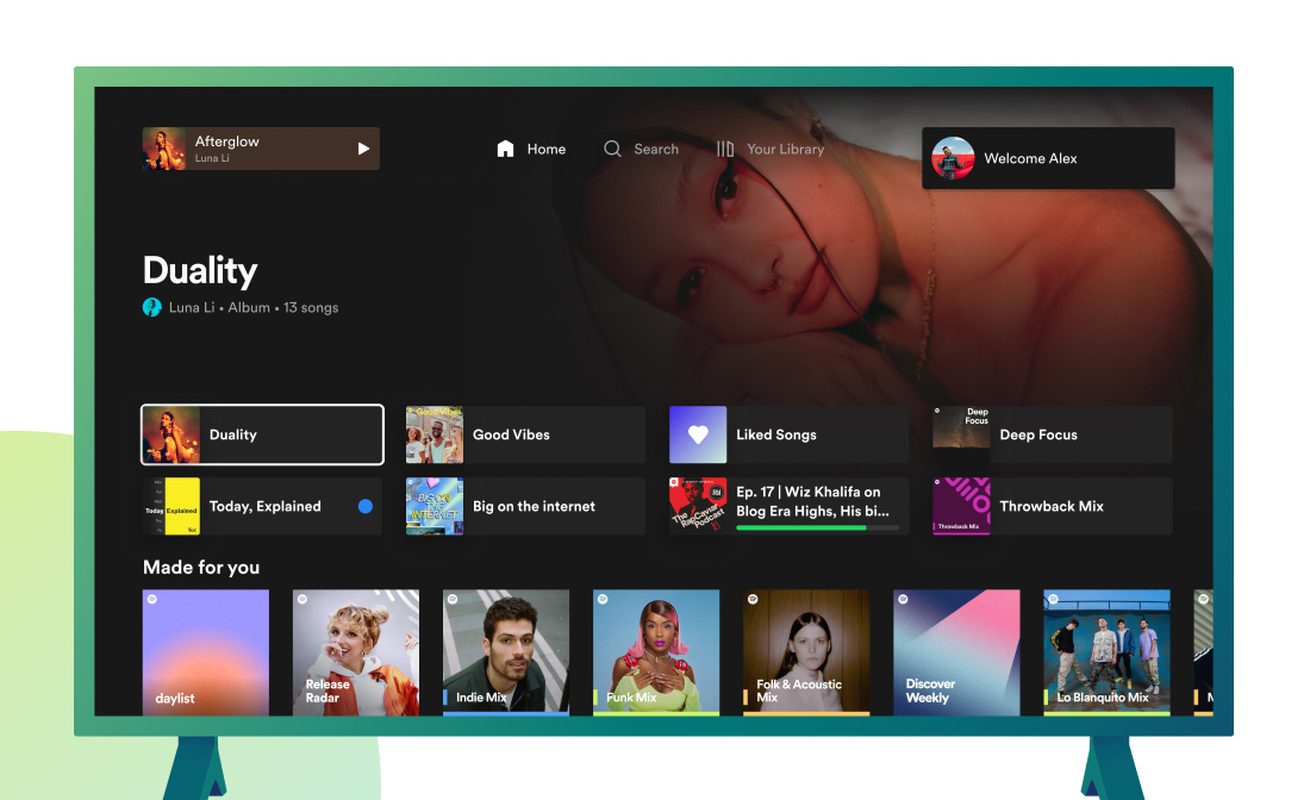Click Spotify logo on Lo Blanquito Mix tile
This screenshot has width=1310, height=800.
(x=1053, y=599)
